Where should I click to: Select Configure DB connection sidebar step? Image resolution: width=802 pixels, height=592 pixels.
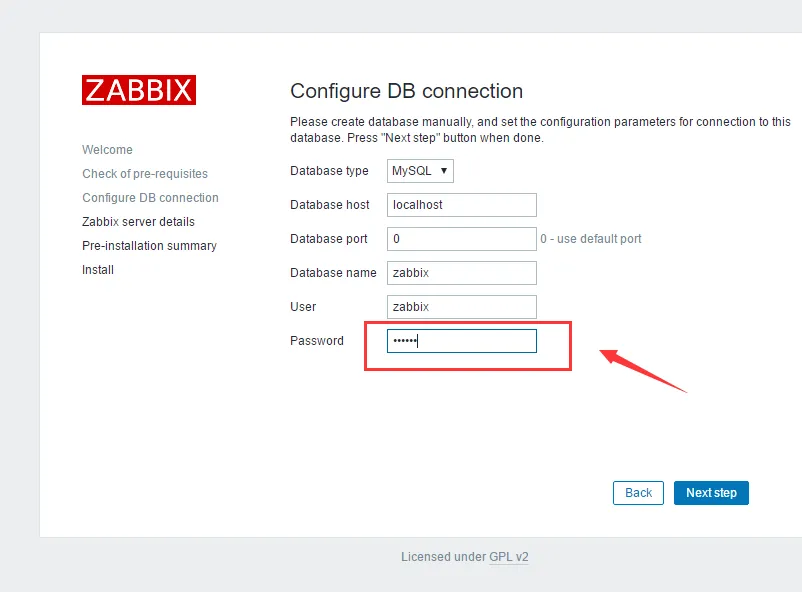tap(150, 198)
